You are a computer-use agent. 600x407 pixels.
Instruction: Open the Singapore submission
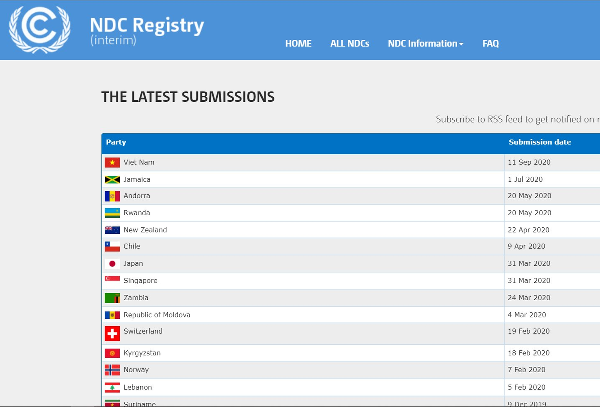[140, 281]
